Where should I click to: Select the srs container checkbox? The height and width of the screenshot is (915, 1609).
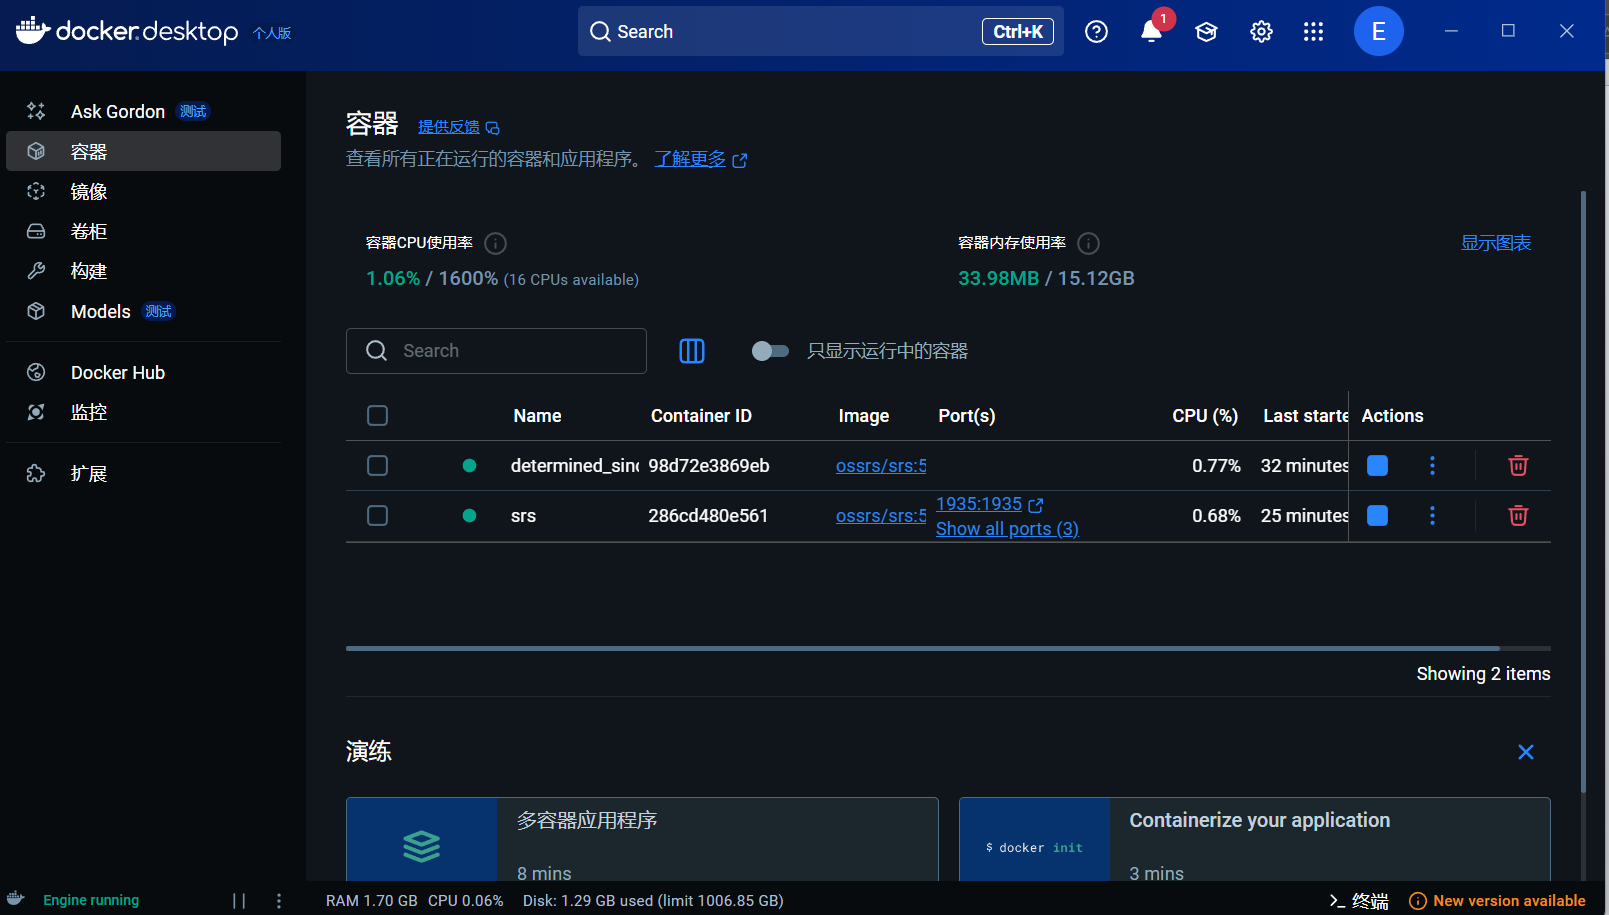(377, 515)
